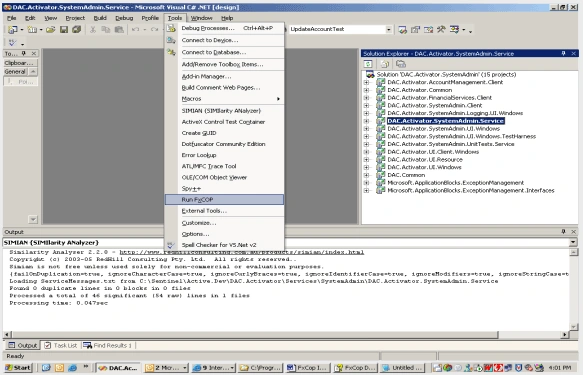
Task: Click the Cut scissors icon
Action: pos(93,29)
